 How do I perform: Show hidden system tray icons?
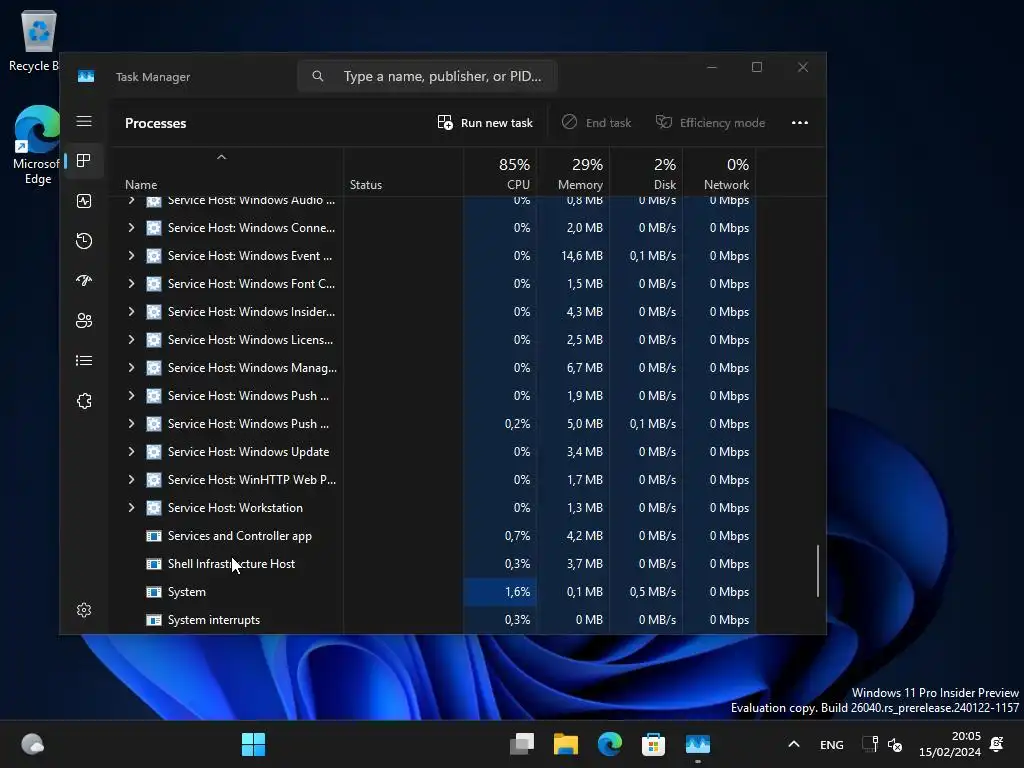pos(793,744)
